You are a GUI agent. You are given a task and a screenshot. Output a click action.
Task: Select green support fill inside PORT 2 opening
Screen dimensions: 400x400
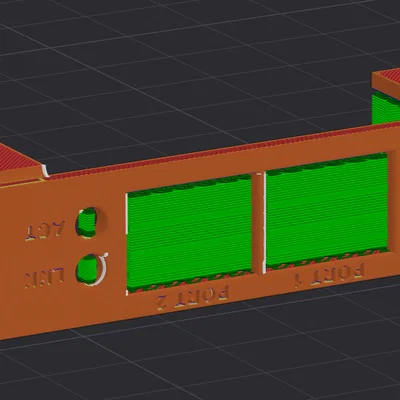pyautogui.click(x=189, y=234)
